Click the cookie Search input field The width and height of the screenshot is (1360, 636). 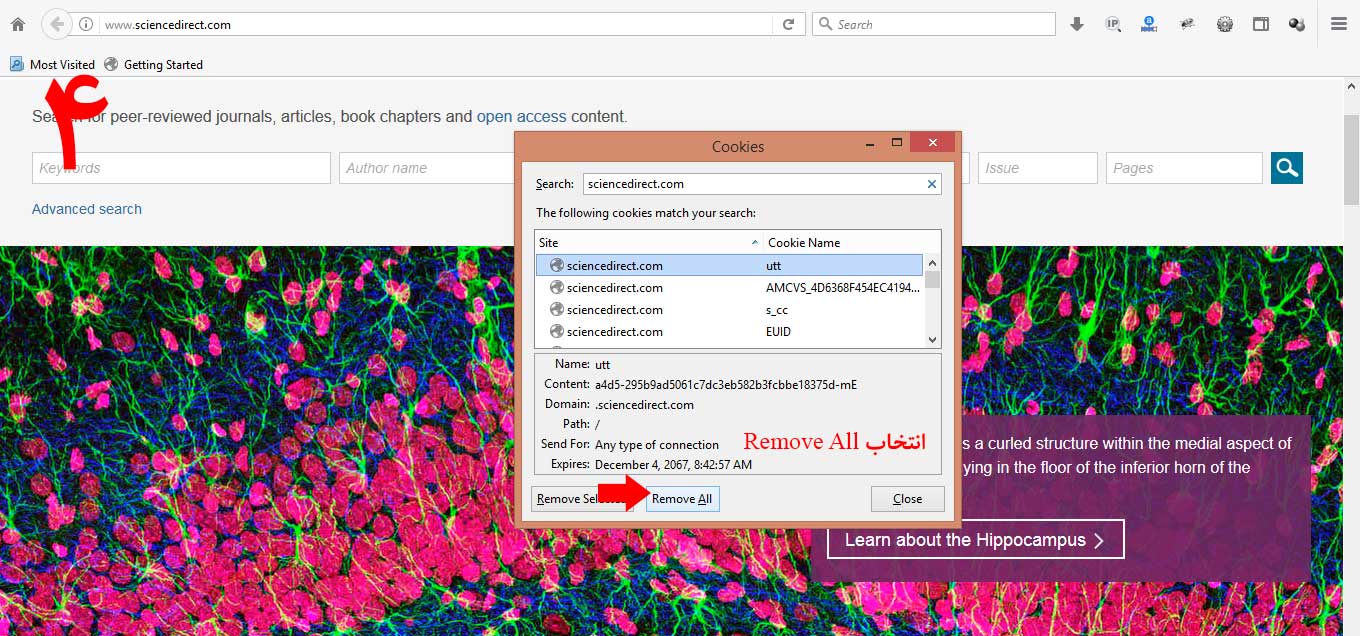(762, 184)
